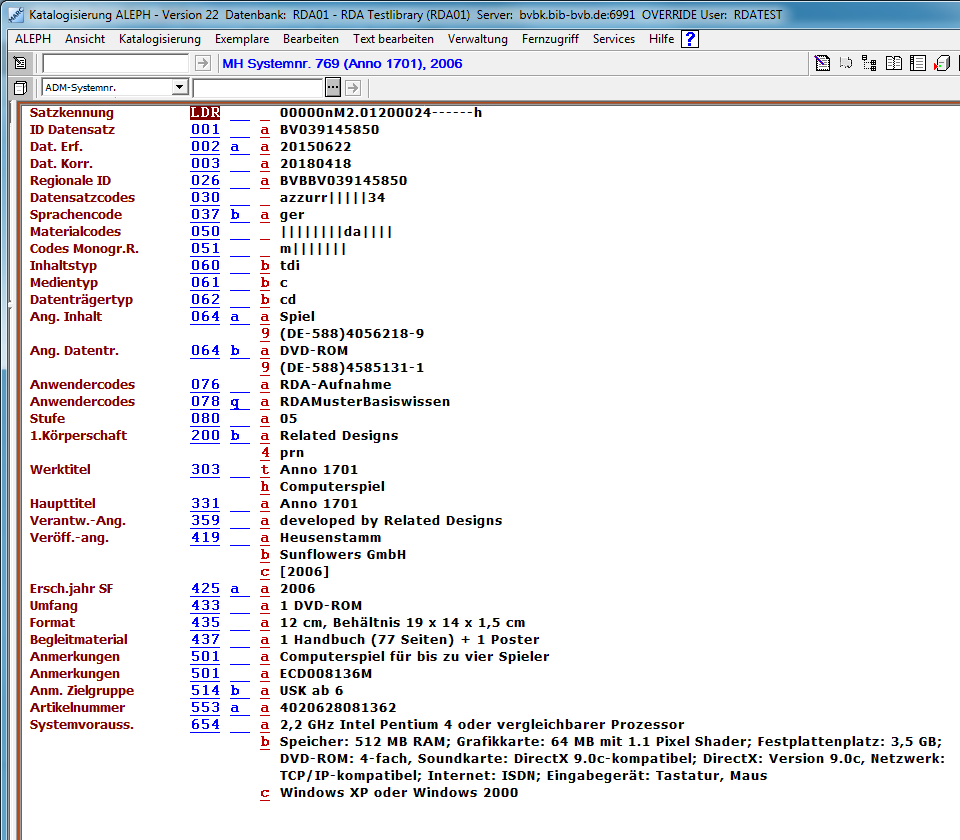Click field tag 654 for Systemvorauss.
The height and width of the screenshot is (840, 960).
(x=205, y=725)
